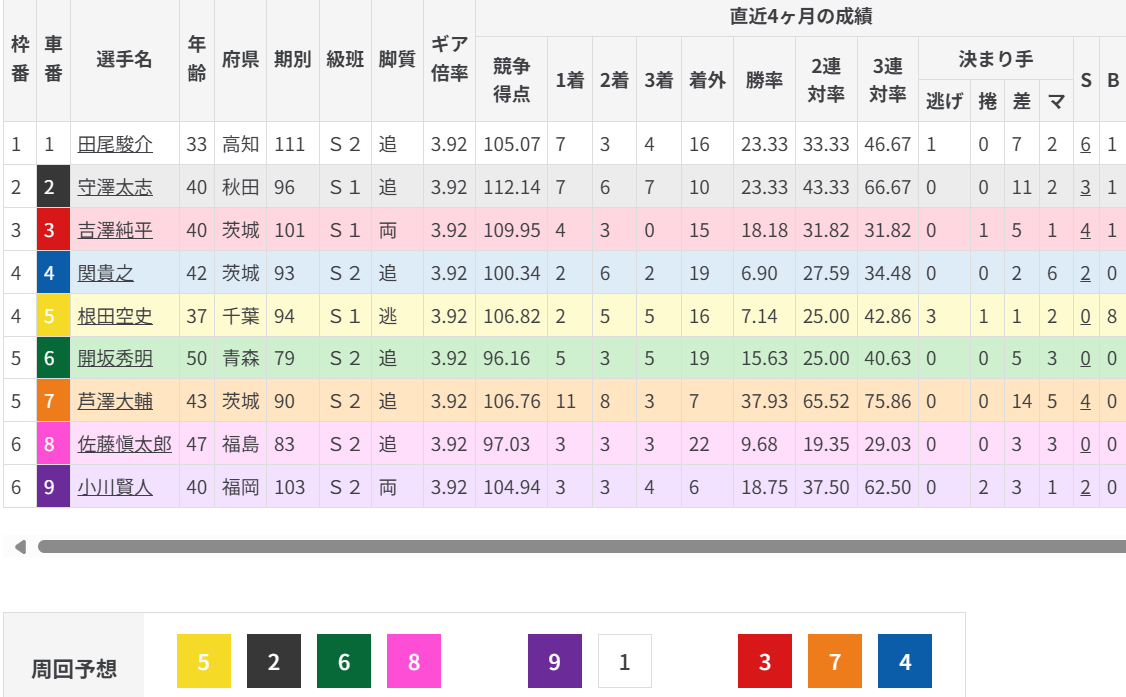Click blue number 4 badge in lap prediction
The height and width of the screenshot is (697, 1126).
tap(905, 661)
